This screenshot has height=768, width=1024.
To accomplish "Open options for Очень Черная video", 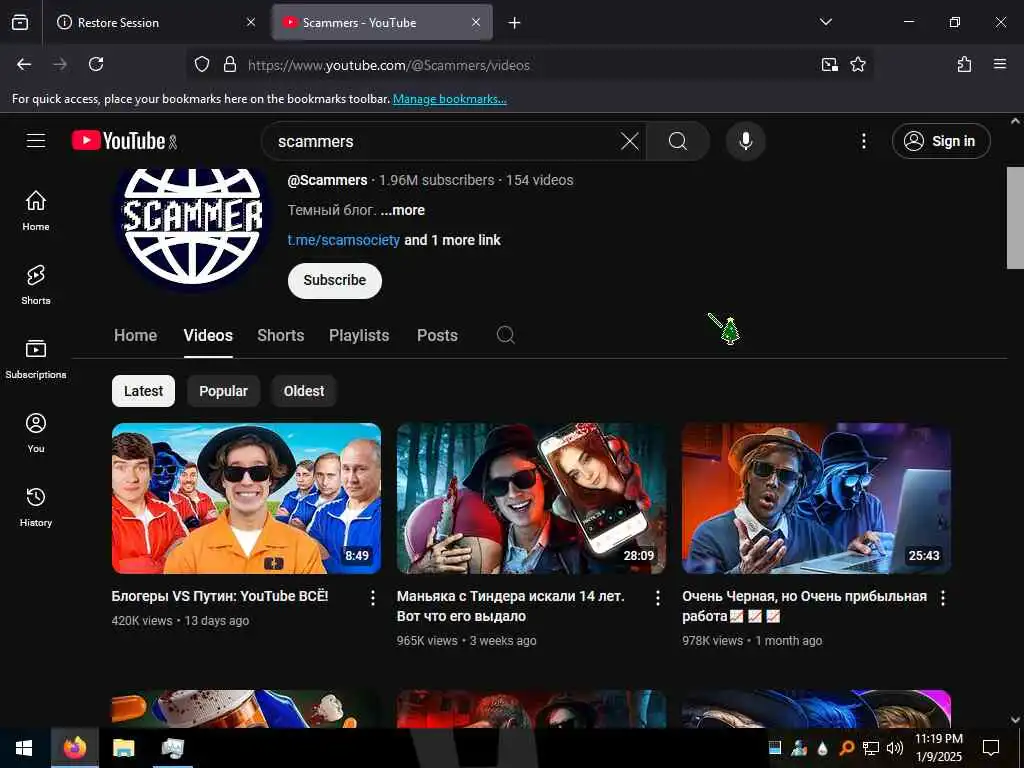I will point(942,598).
